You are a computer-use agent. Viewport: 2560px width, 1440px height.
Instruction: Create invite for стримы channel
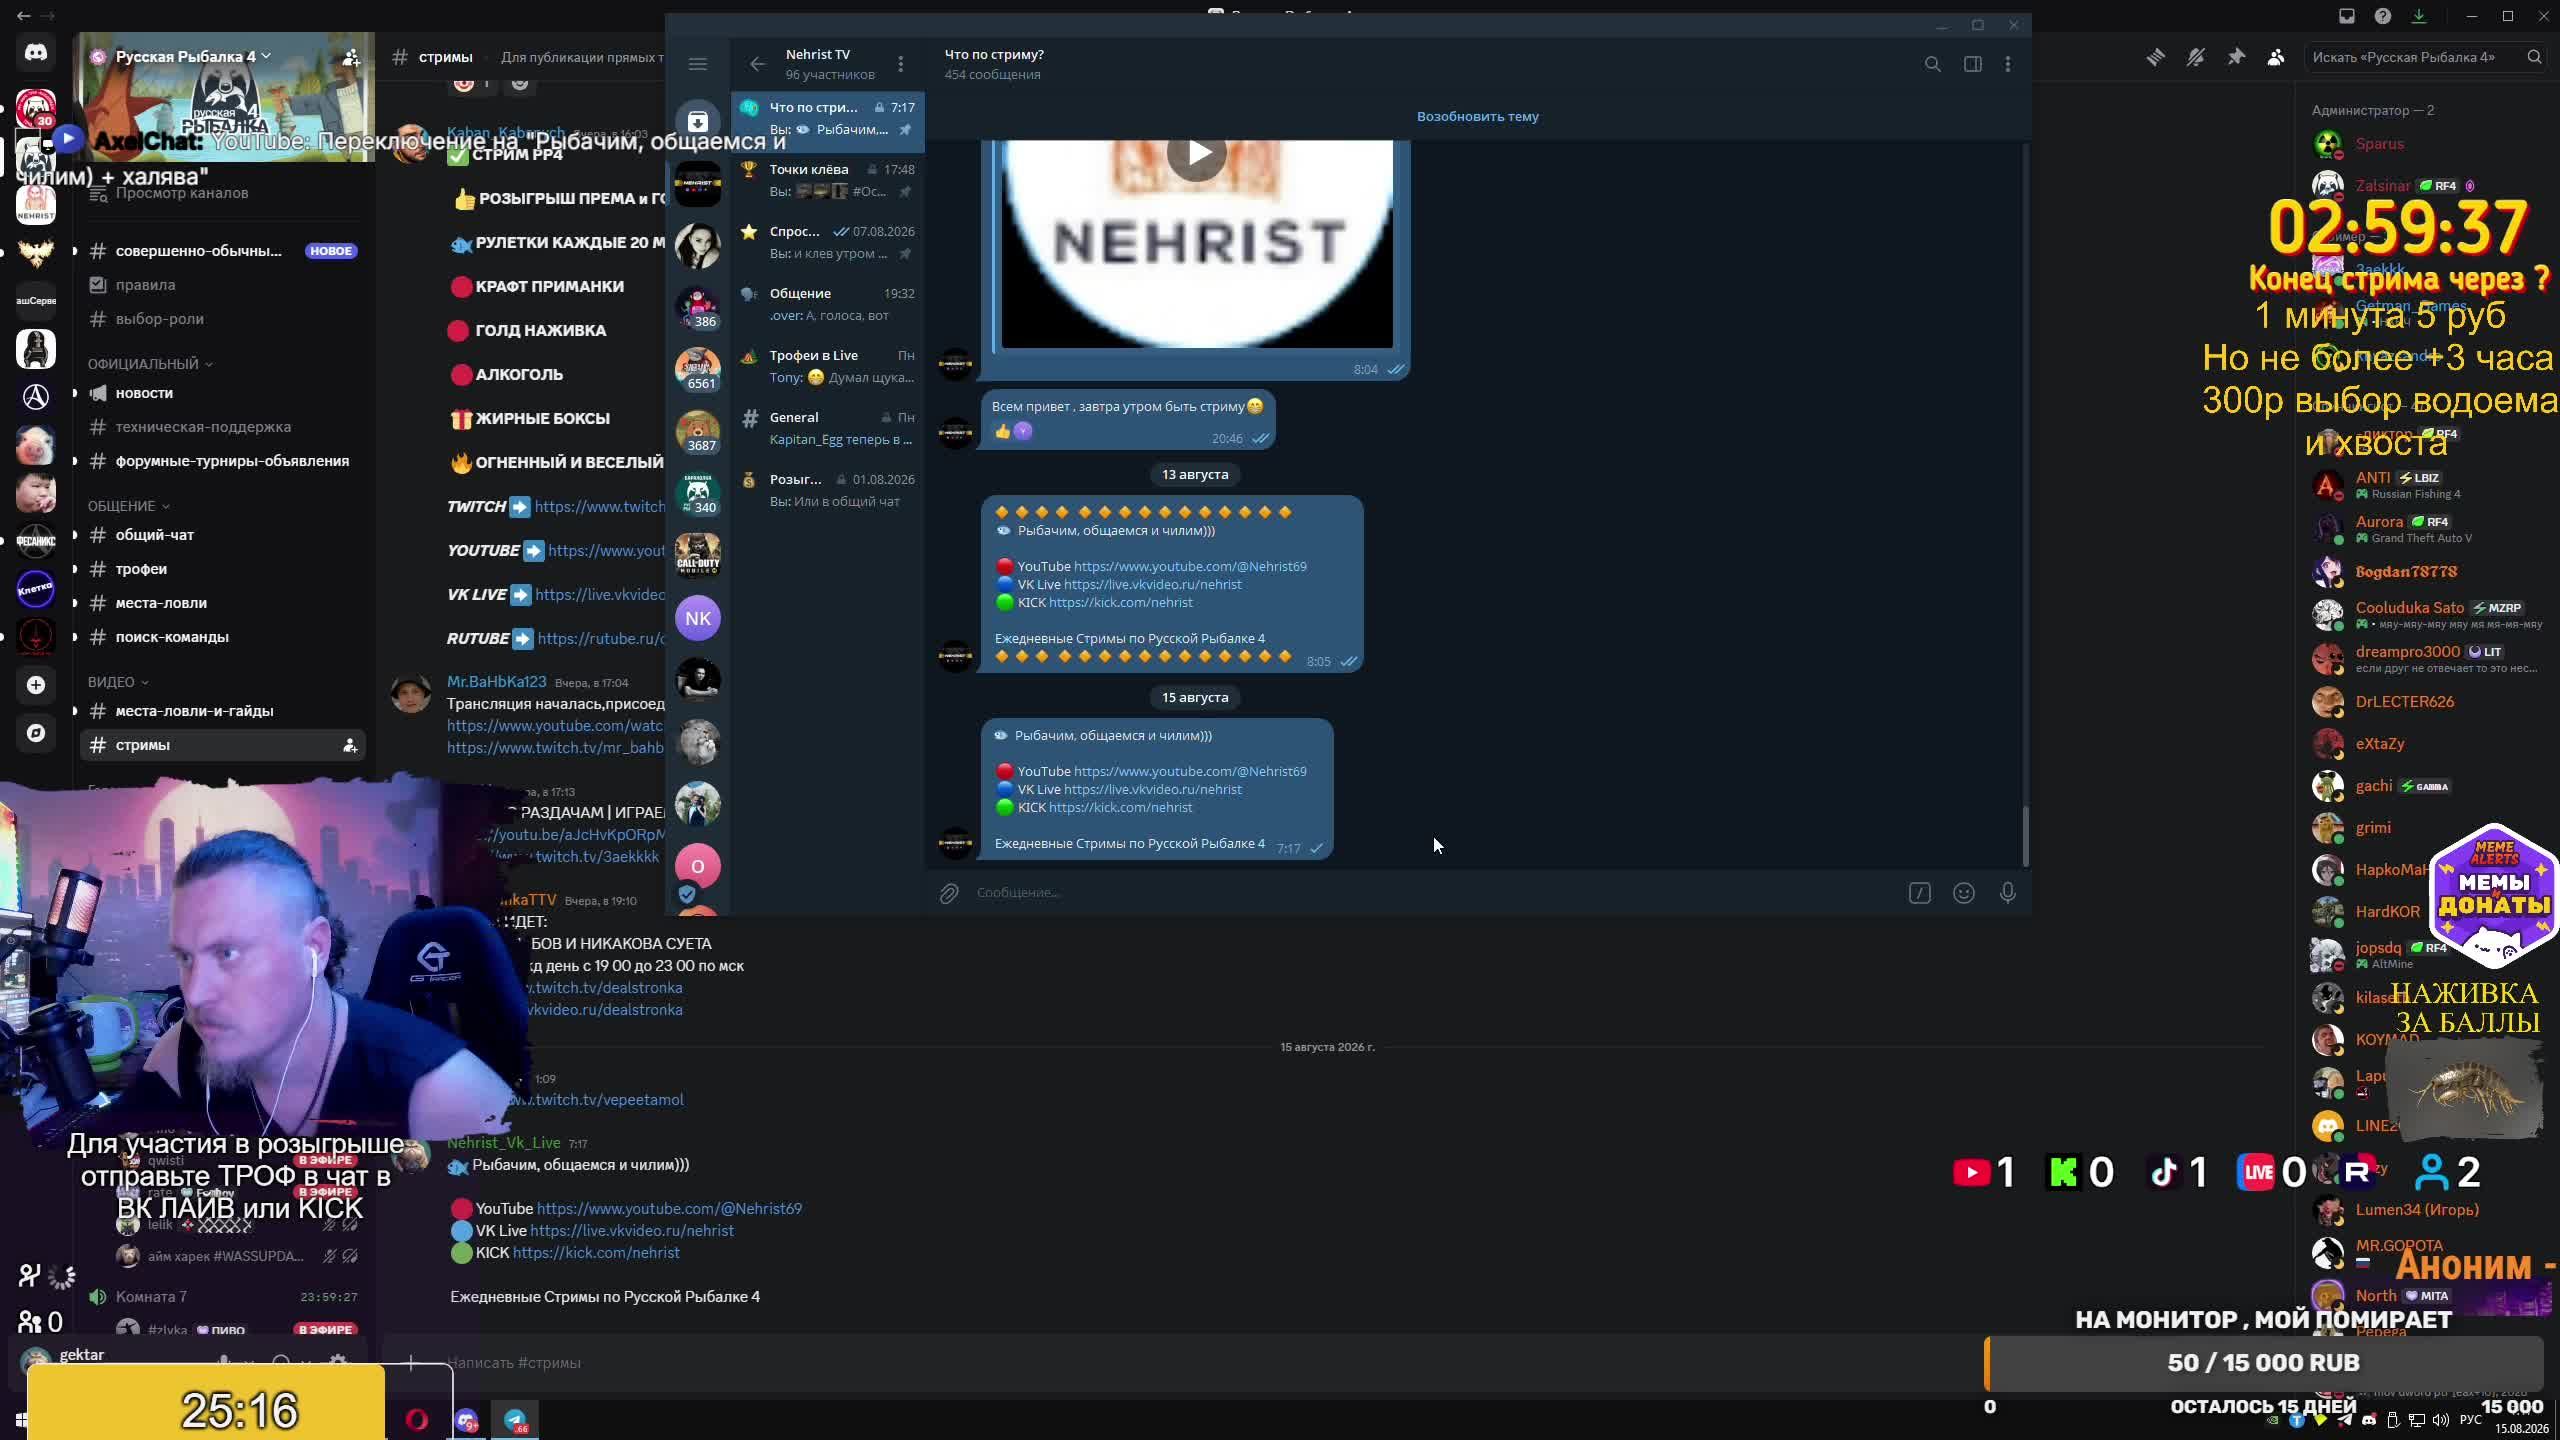click(x=350, y=745)
